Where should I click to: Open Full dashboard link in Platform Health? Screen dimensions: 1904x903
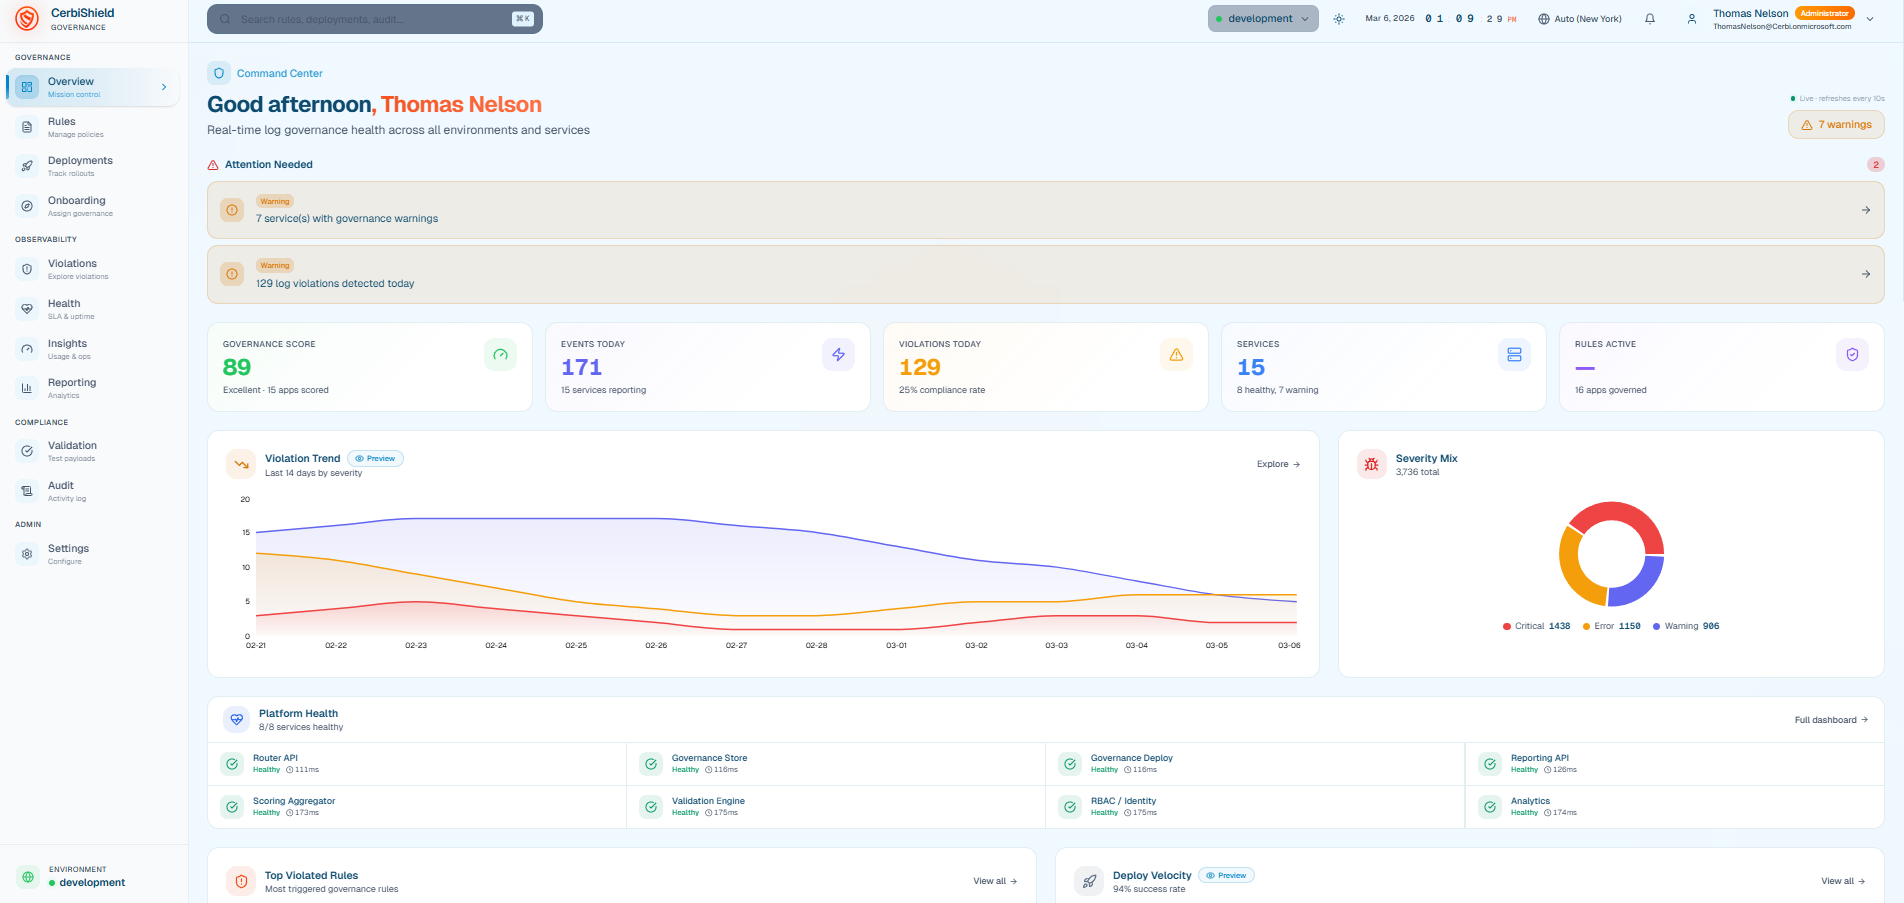[1831, 720]
